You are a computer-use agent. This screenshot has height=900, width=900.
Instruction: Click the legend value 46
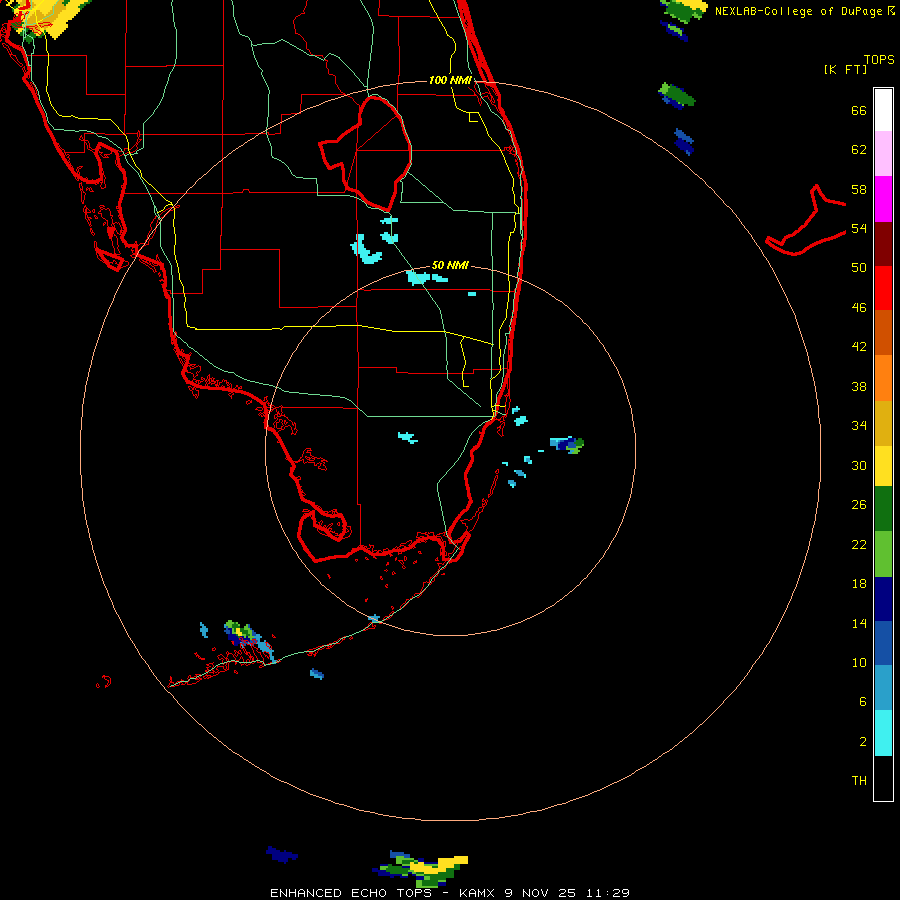tap(859, 308)
